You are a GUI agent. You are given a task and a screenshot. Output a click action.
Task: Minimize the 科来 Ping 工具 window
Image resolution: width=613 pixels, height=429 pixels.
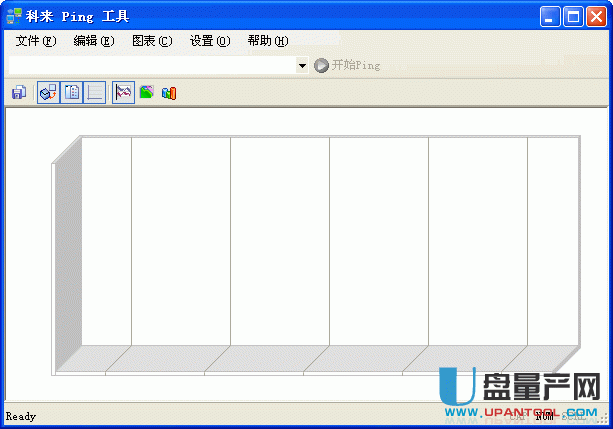click(551, 16)
